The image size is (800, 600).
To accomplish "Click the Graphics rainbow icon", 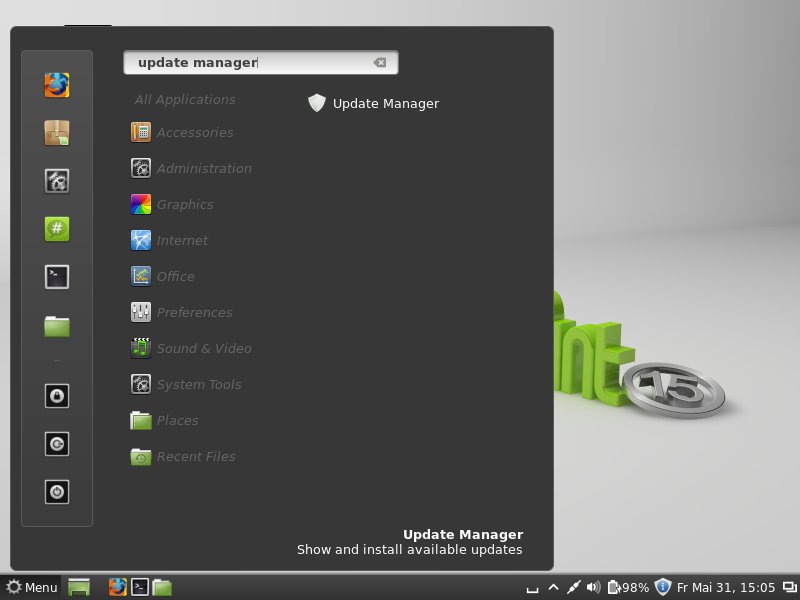I will click(x=140, y=204).
